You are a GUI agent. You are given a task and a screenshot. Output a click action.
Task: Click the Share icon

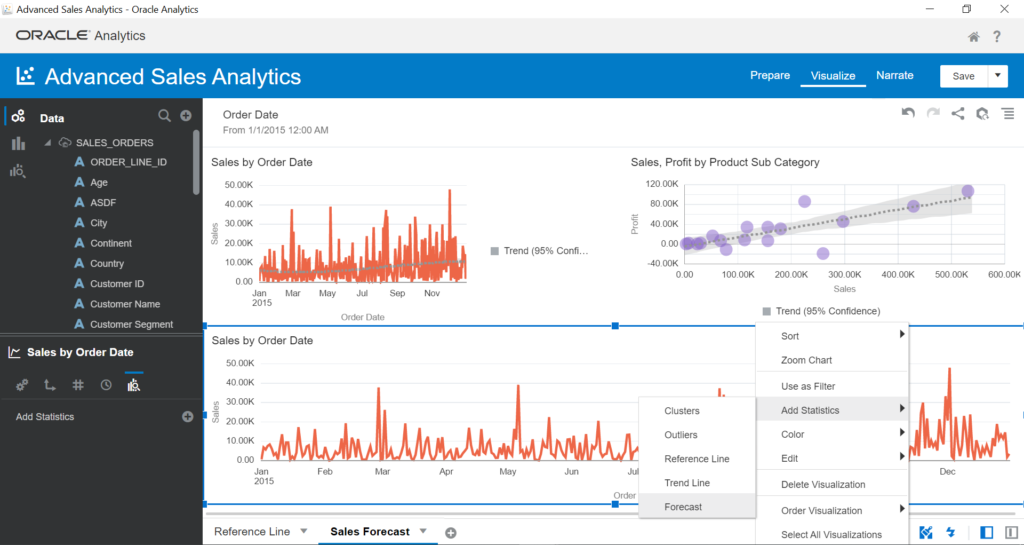[x=957, y=114]
